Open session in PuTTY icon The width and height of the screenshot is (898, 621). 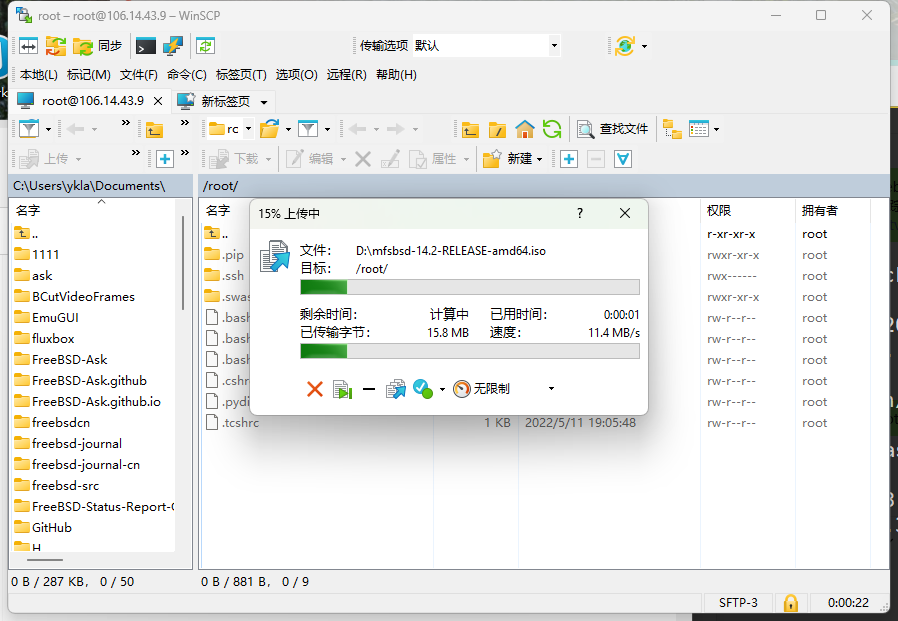tap(173, 46)
